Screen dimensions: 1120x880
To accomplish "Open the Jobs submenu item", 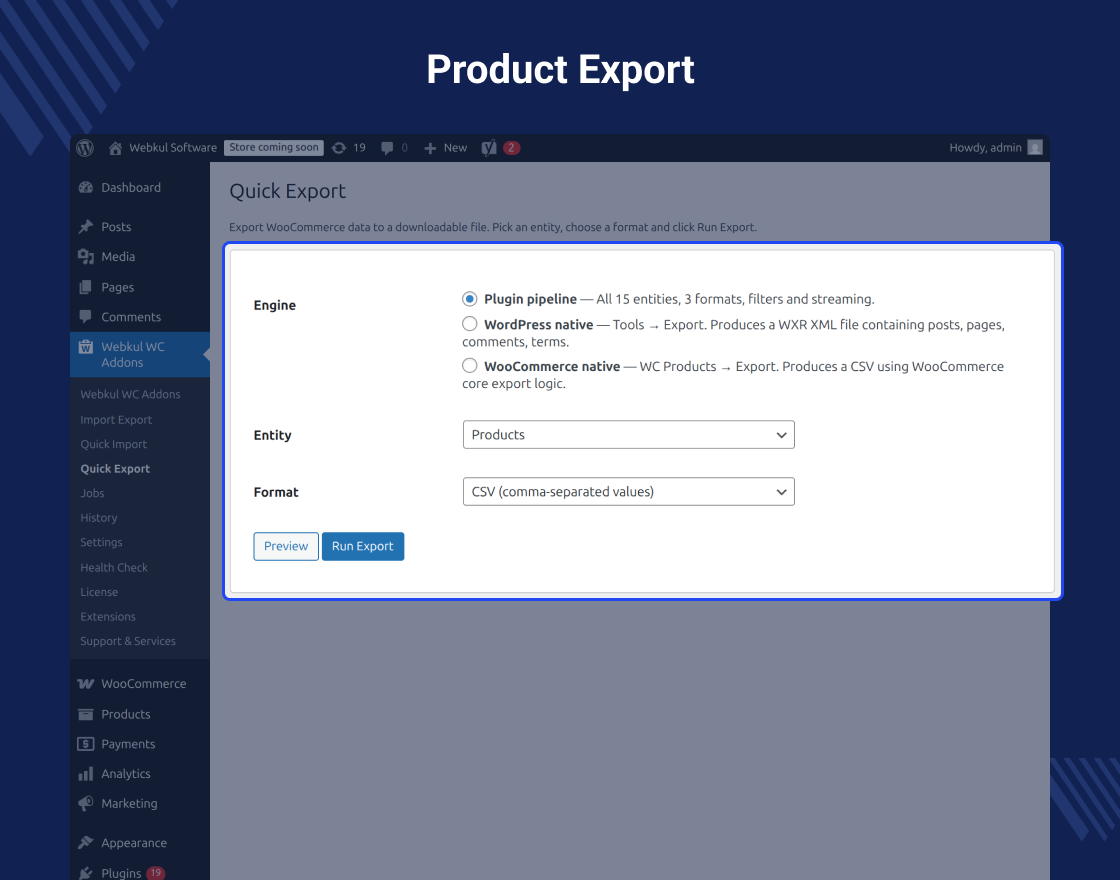I will pyautogui.click(x=92, y=493).
